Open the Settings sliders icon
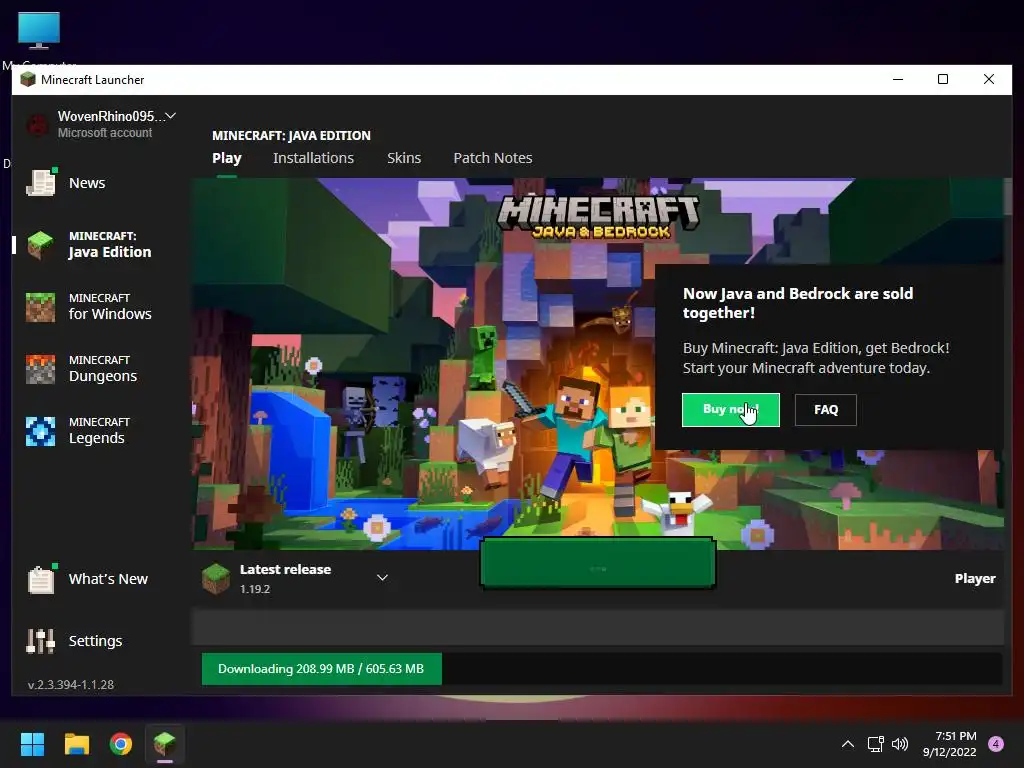Screen dimensions: 1024x768 click(x=40, y=641)
